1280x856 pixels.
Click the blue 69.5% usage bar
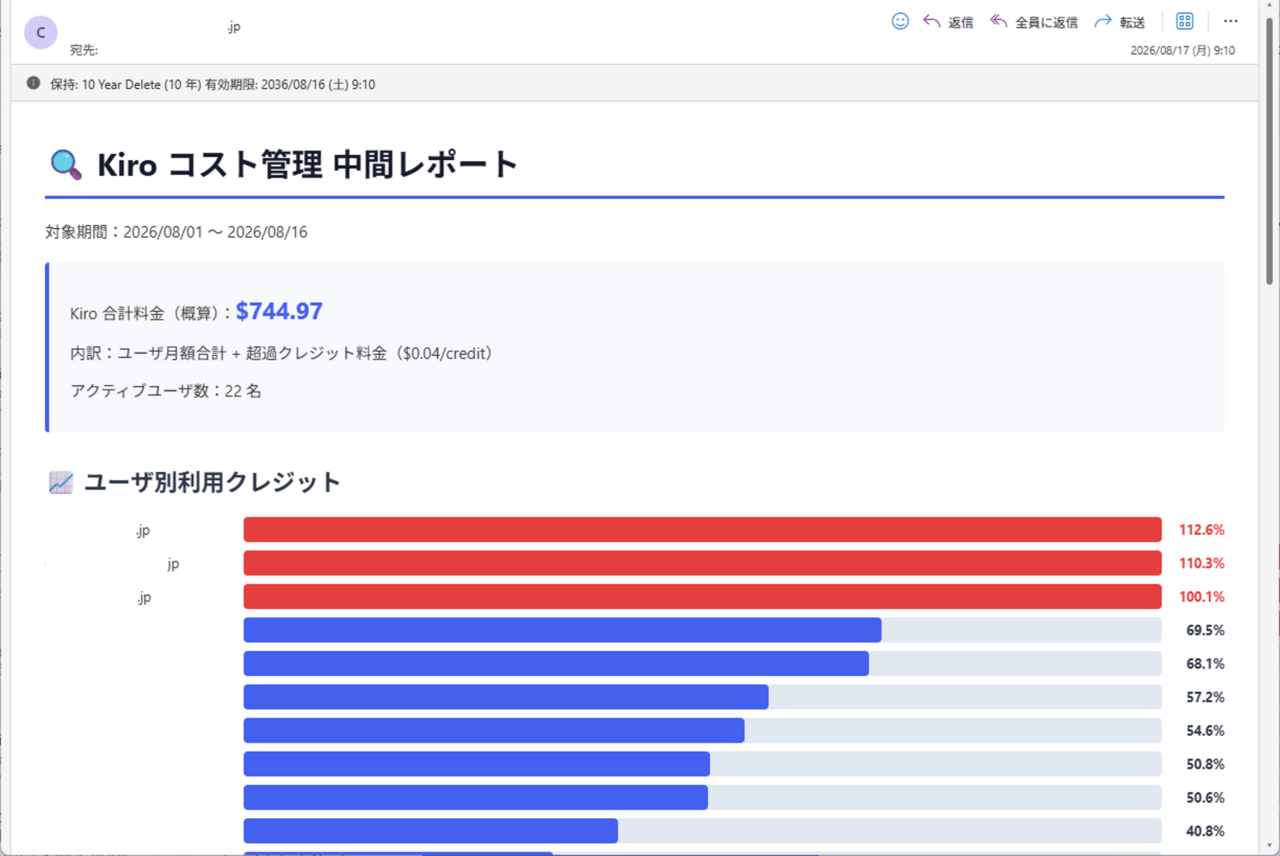[562, 630]
